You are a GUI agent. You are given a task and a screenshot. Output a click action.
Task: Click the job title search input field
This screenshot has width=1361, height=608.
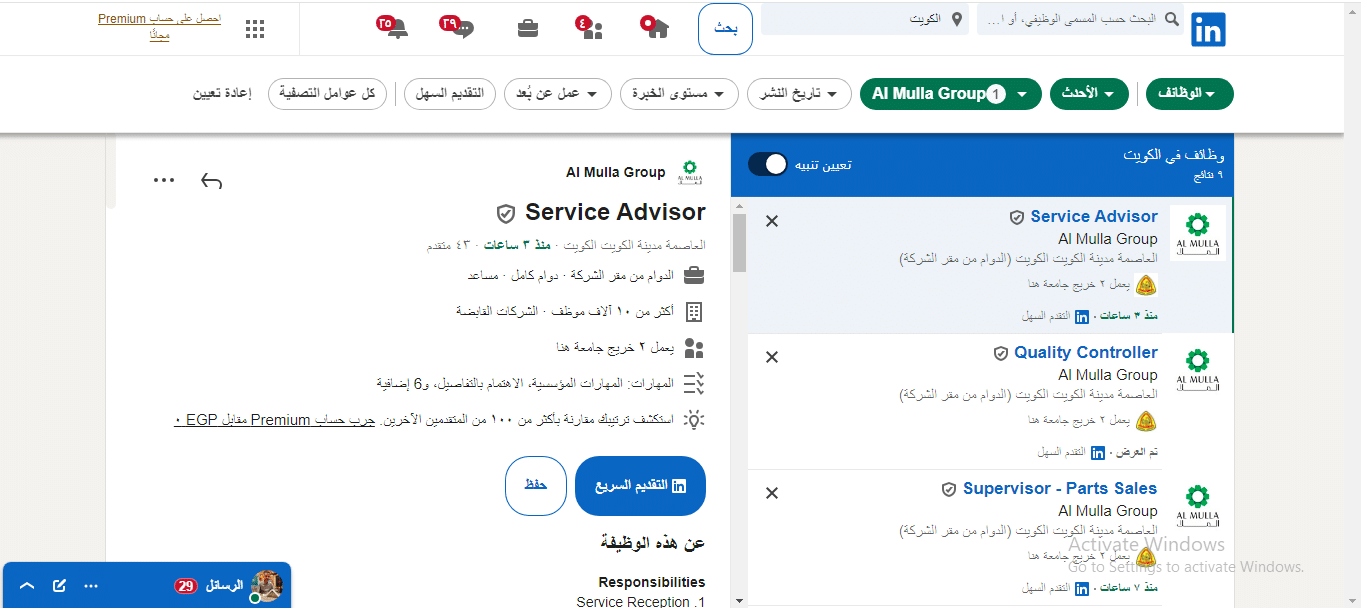coord(1081,19)
